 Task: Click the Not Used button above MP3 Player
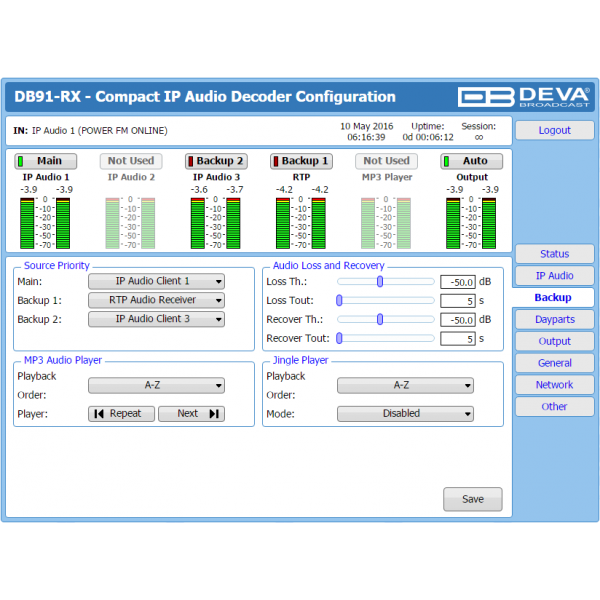tap(386, 161)
